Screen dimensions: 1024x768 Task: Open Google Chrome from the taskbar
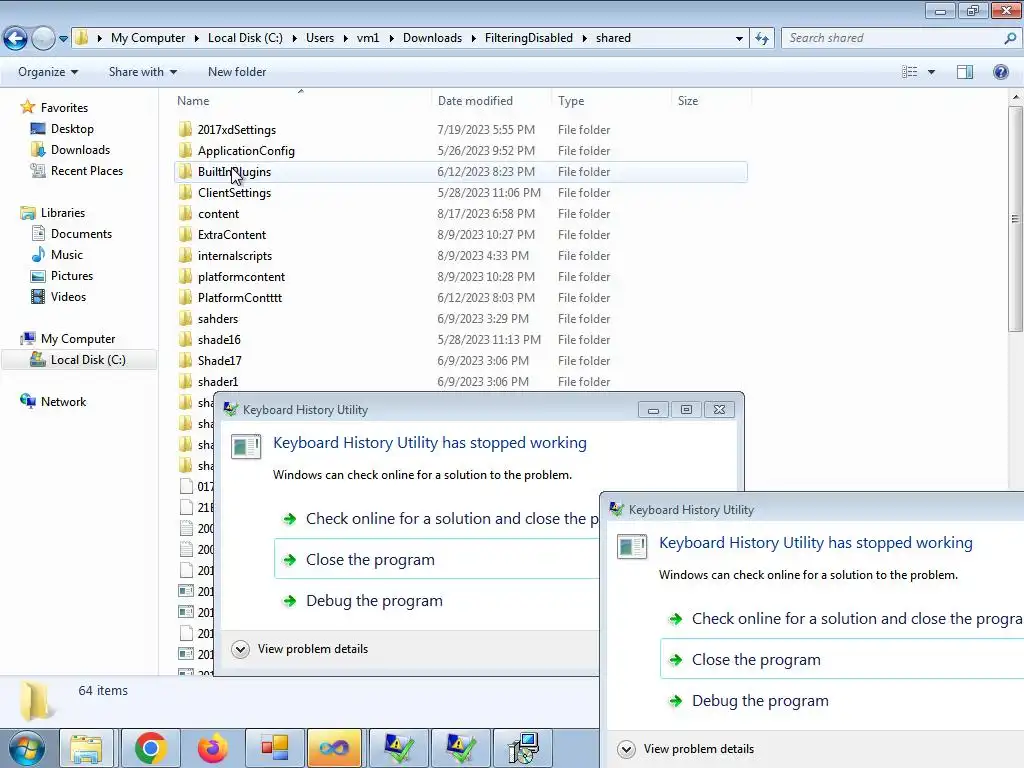pos(150,748)
